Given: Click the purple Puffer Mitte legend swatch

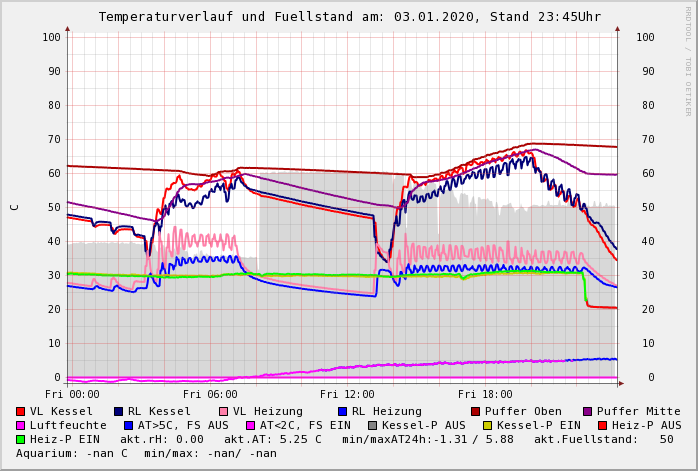Looking at the screenshot, I should coord(587,412).
